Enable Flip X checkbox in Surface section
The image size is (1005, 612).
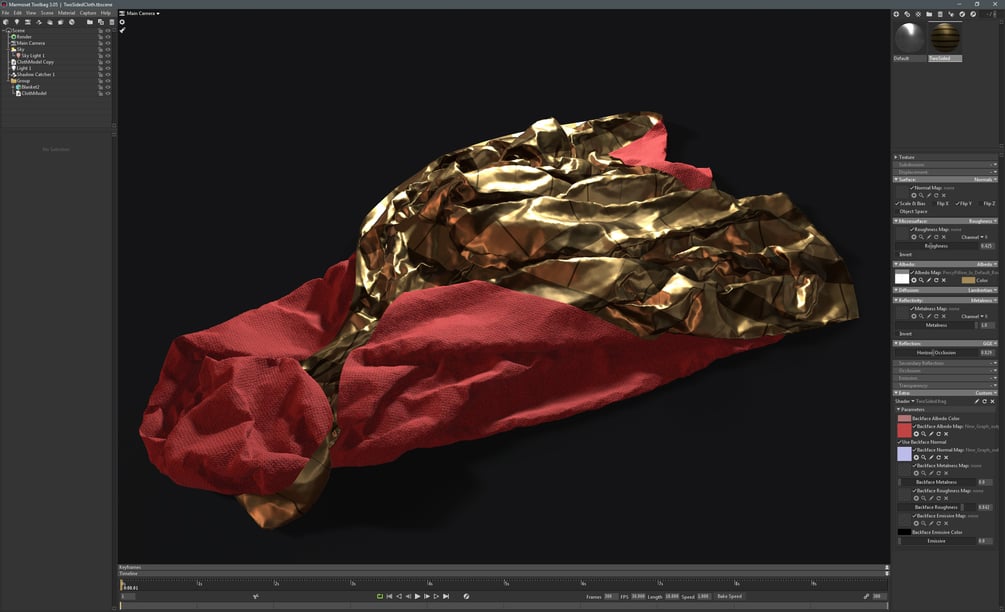(933, 203)
